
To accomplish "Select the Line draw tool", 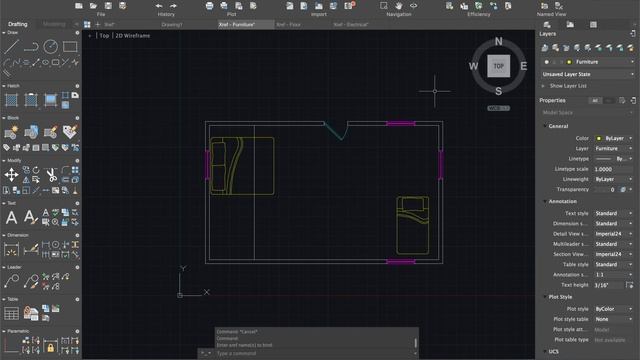I will pyautogui.click(x=11, y=47).
